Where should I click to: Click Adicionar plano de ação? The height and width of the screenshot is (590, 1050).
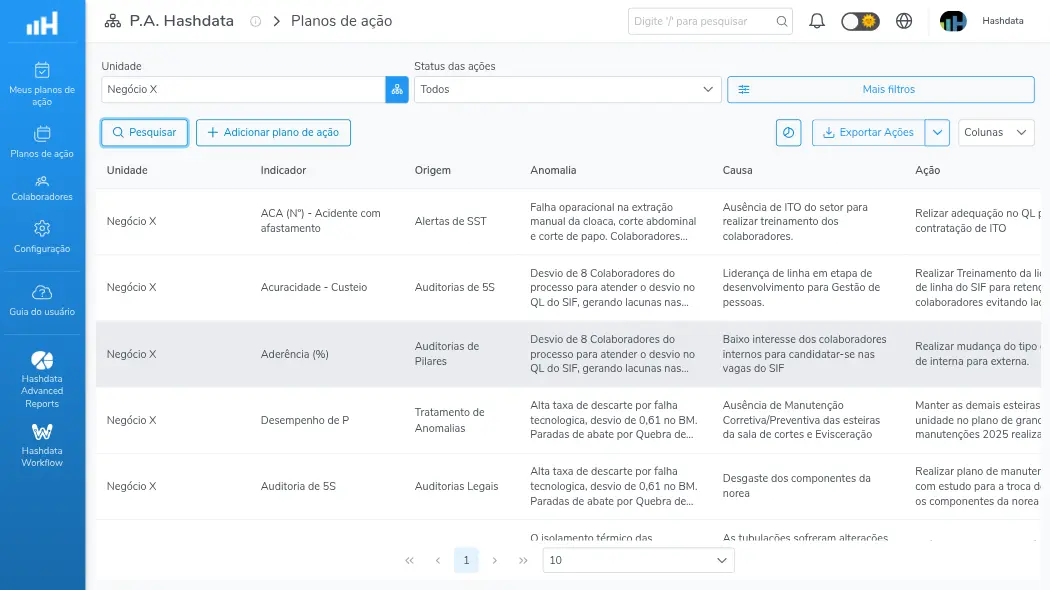tap(273, 133)
